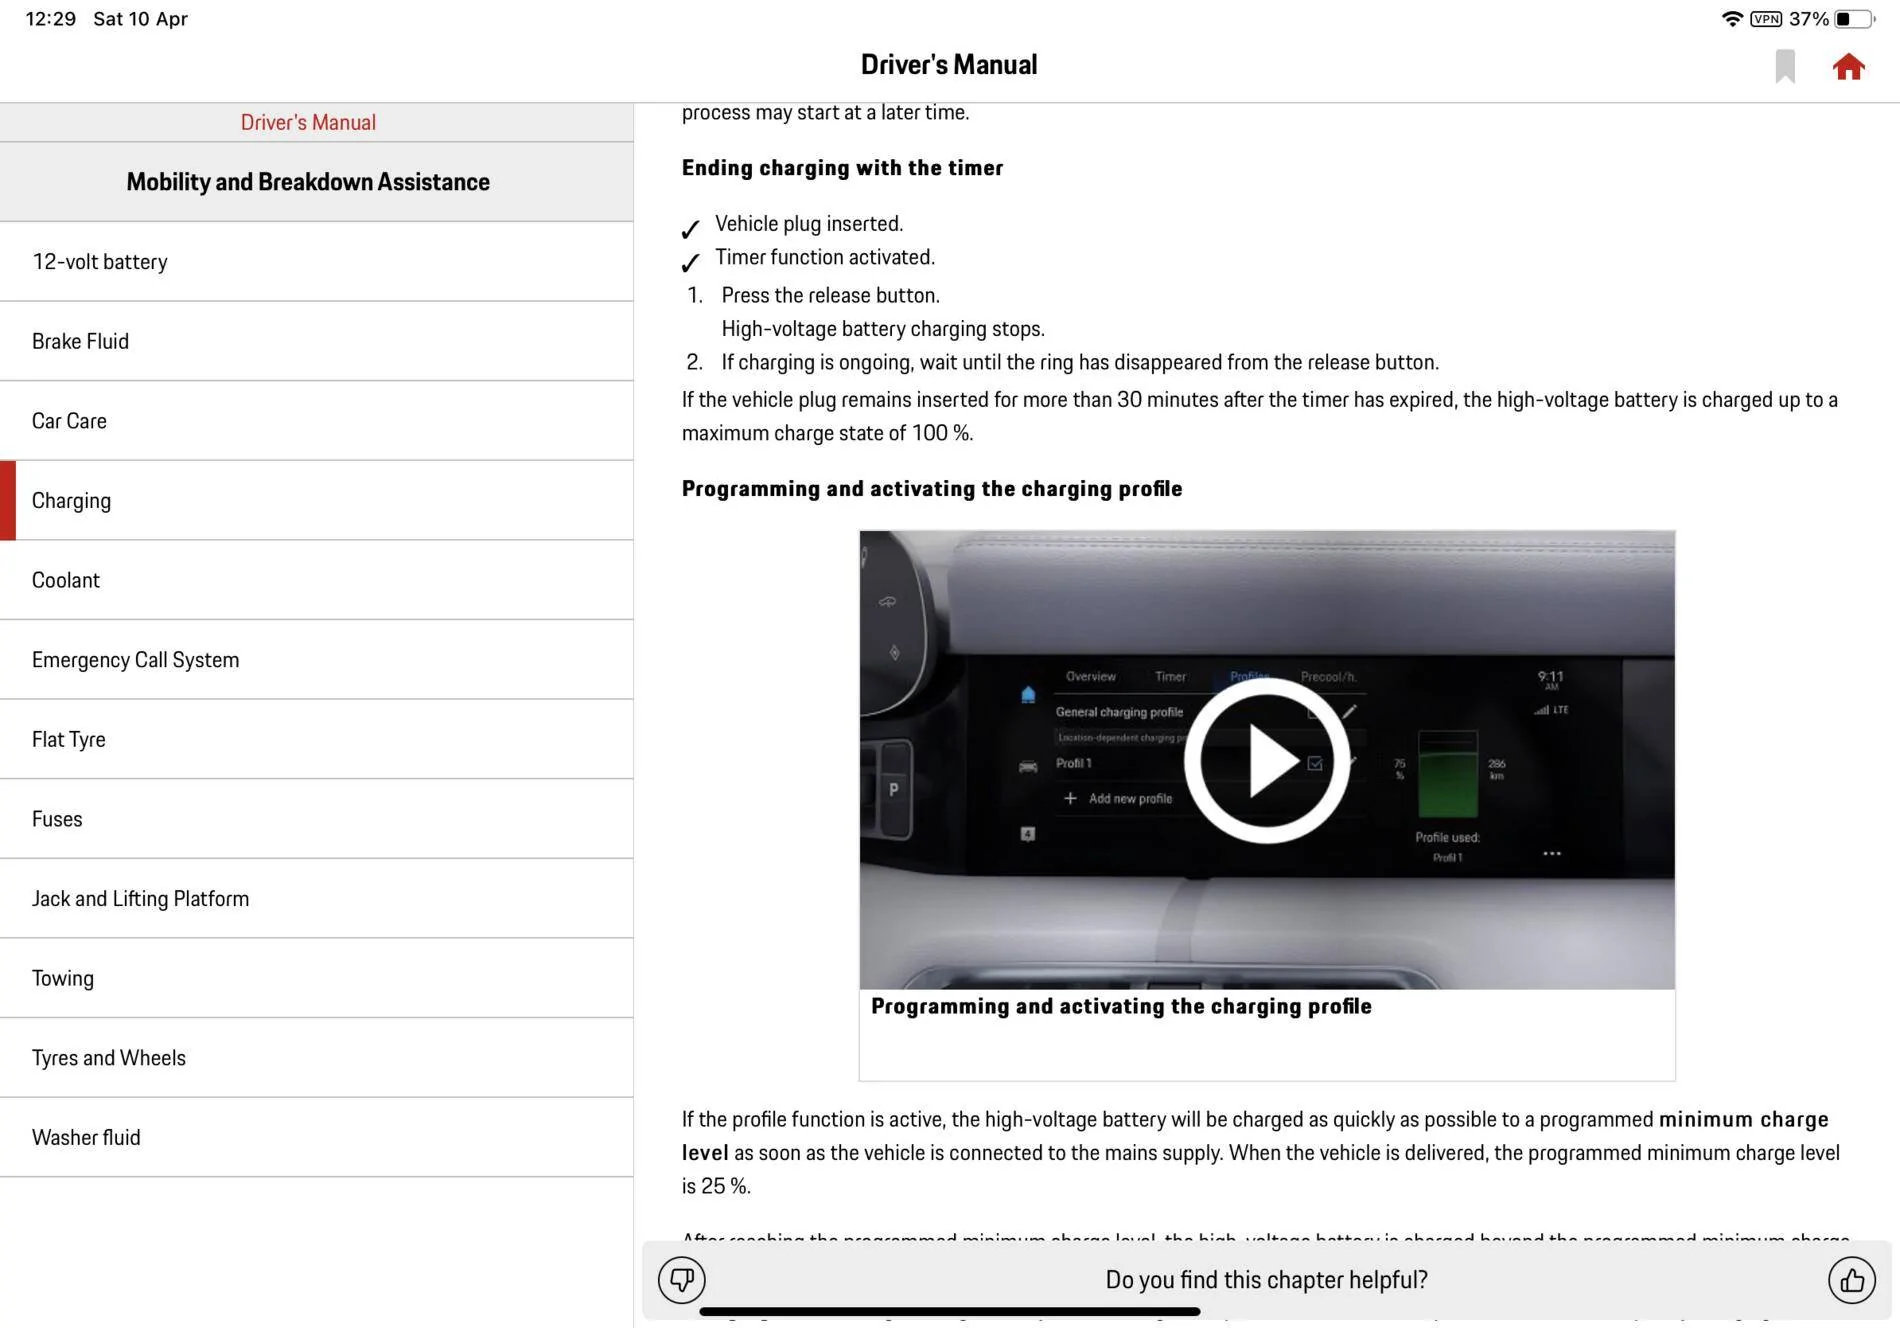Screen dimensions: 1900x1328
Task: Open the battery status indicator
Action: click(x=1855, y=19)
